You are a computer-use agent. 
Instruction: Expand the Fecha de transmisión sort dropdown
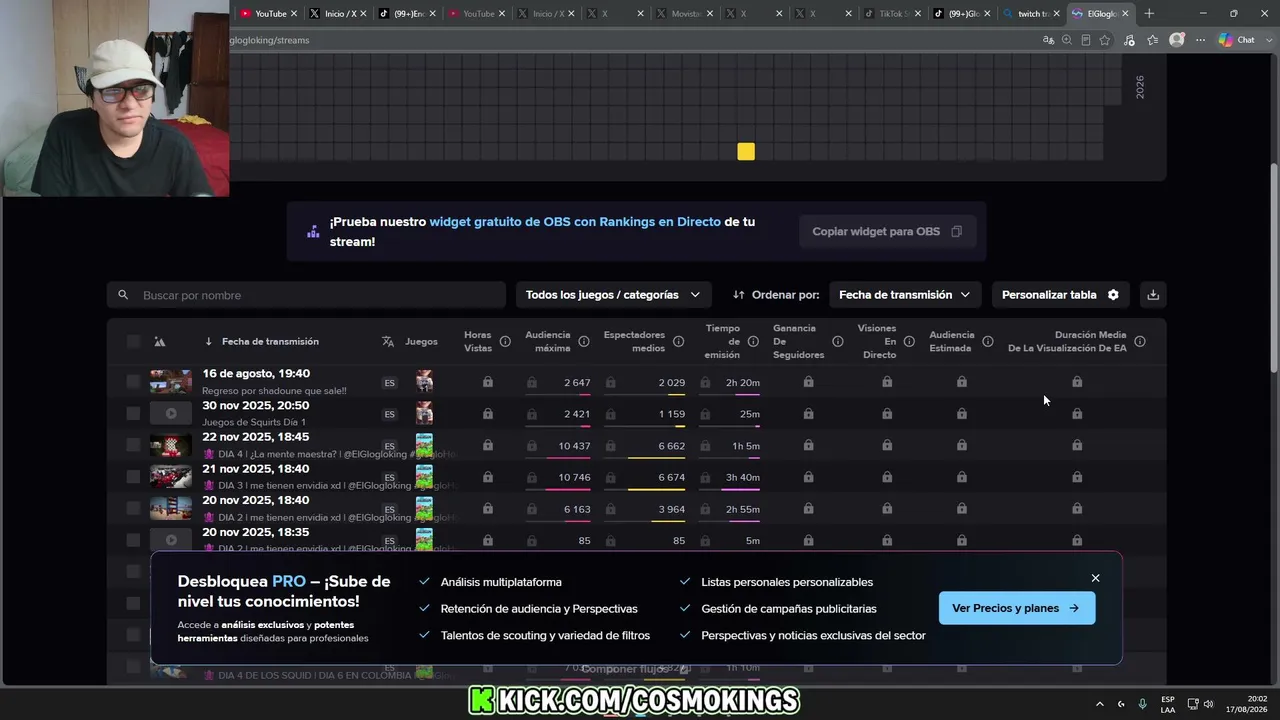coord(904,295)
